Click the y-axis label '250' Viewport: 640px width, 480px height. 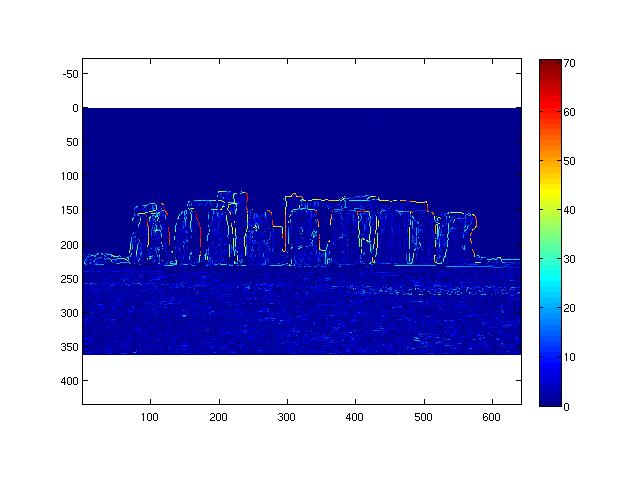69,279
